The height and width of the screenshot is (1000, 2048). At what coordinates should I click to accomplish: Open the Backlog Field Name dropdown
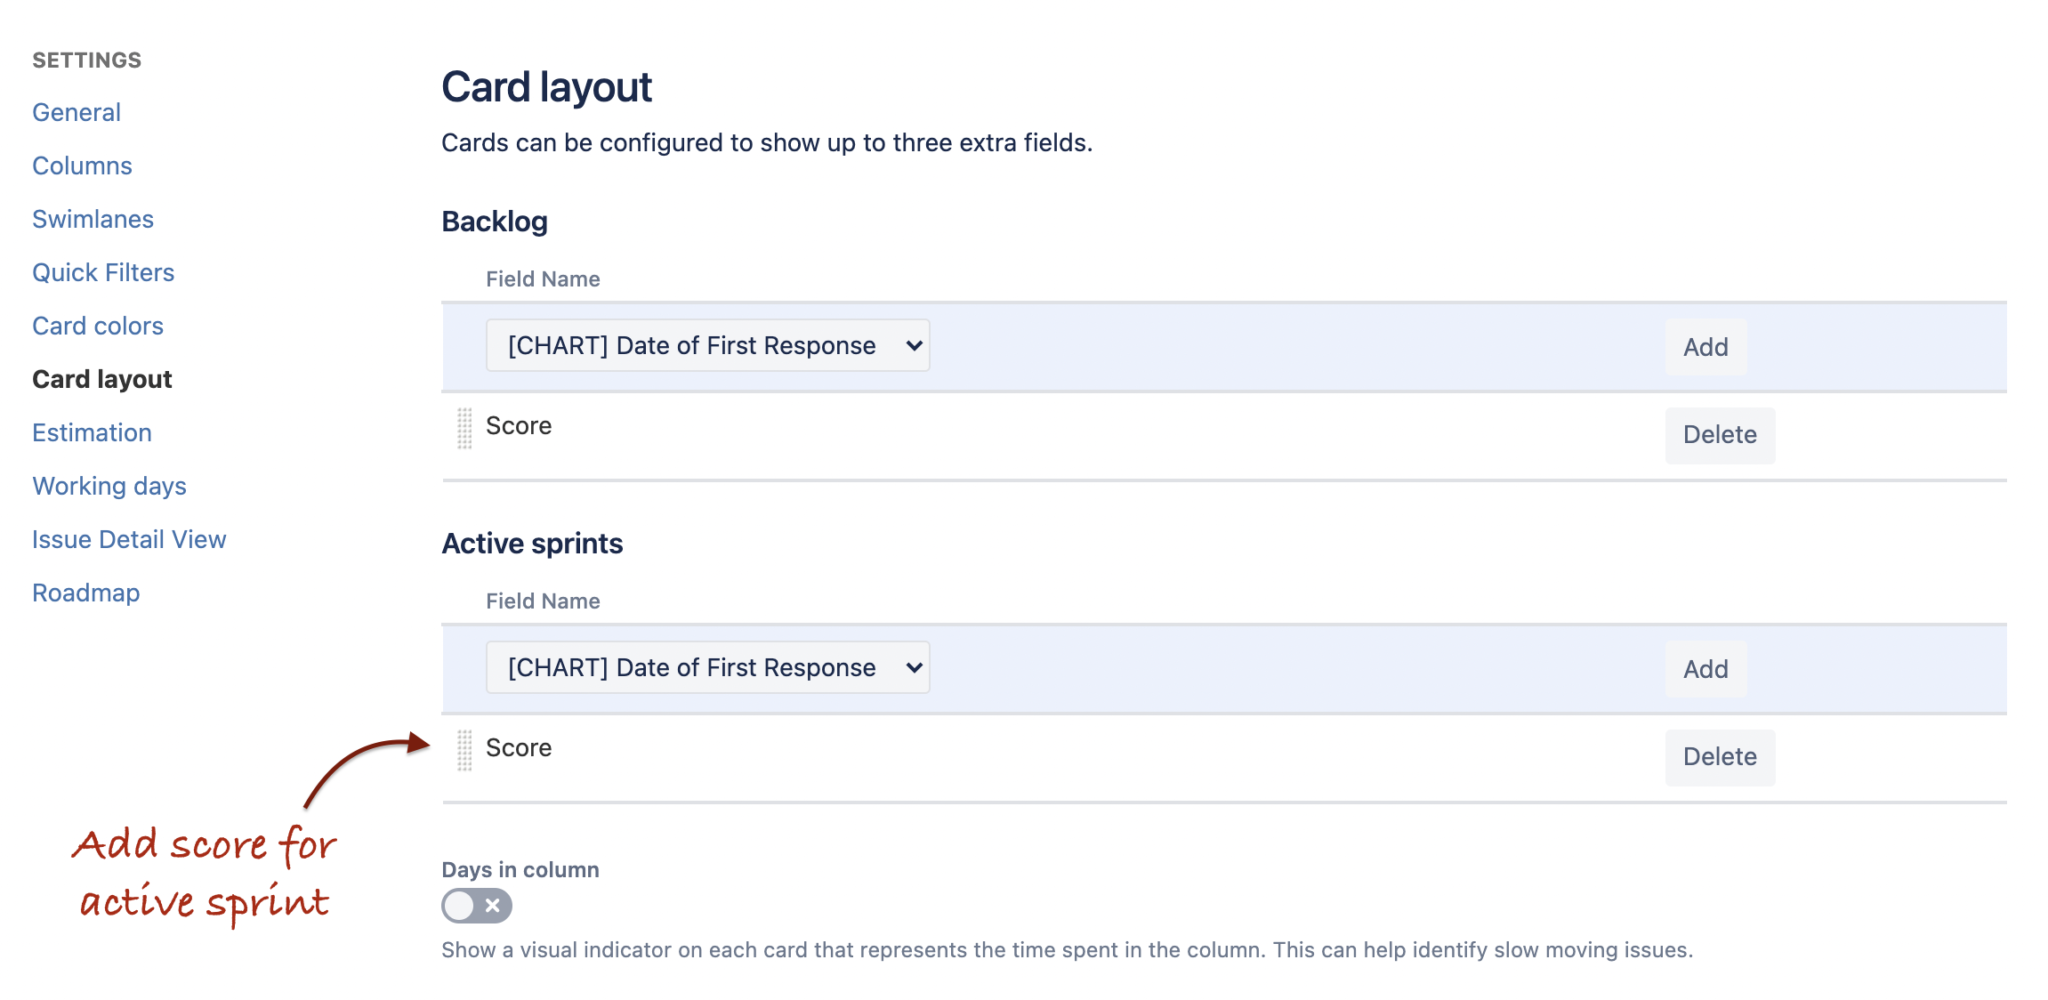point(707,346)
